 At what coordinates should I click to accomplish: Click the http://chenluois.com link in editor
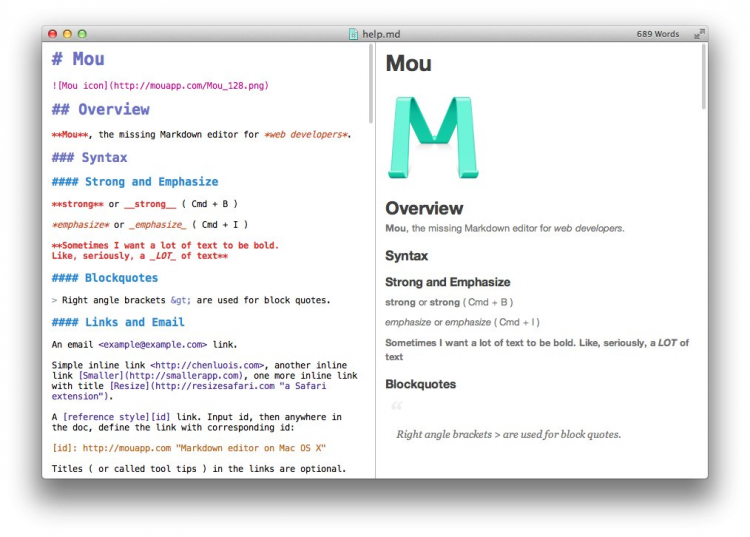(x=207, y=365)
